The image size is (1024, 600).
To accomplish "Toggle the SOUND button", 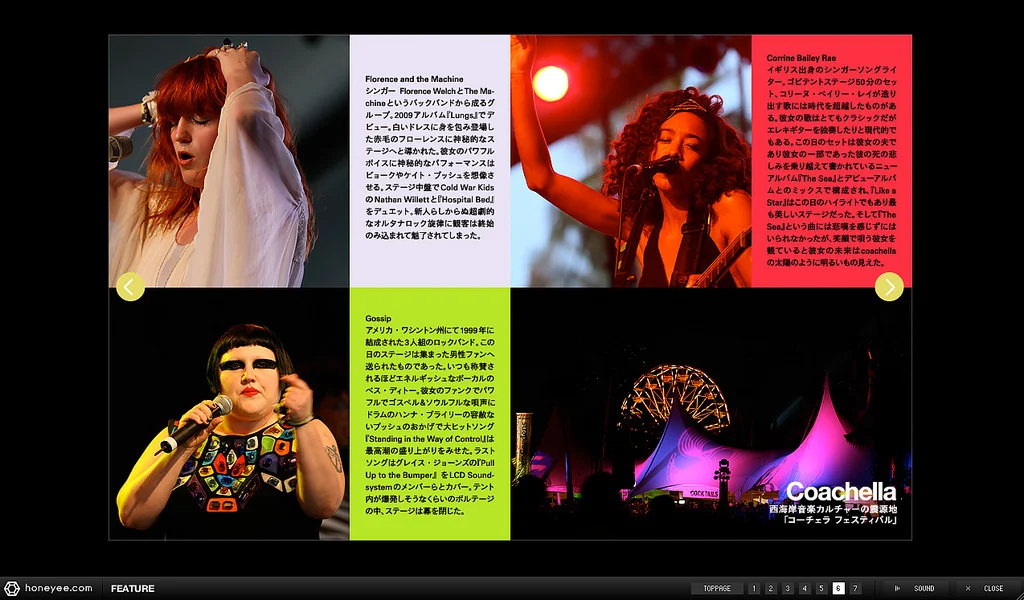I will click(914, 588).
